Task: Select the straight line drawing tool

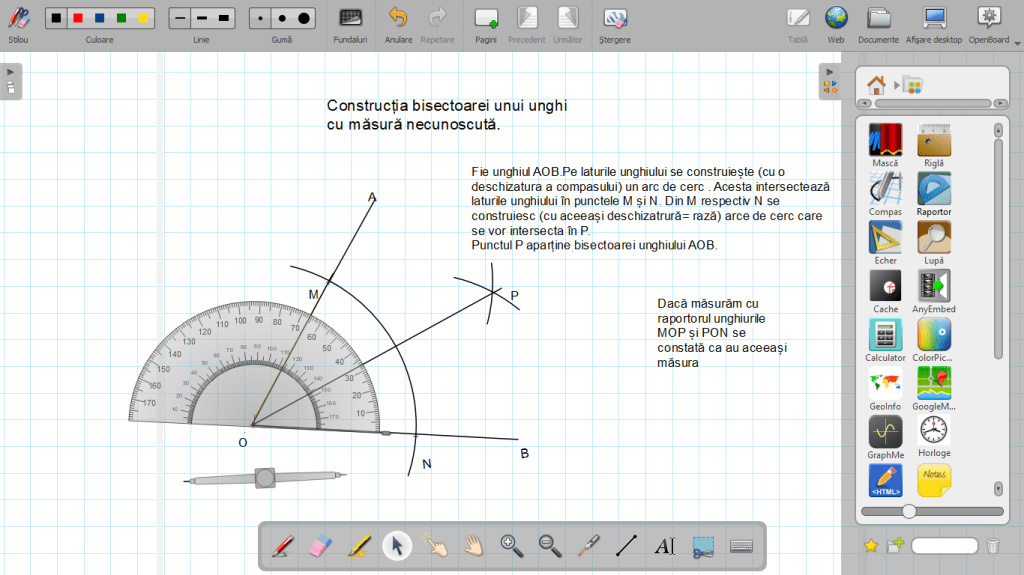Action: click(x=626, y=546)
